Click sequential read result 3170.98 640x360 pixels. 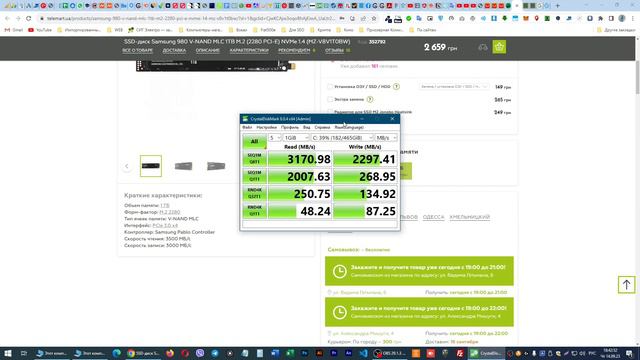pyautogui.click(x=300, y=159)
